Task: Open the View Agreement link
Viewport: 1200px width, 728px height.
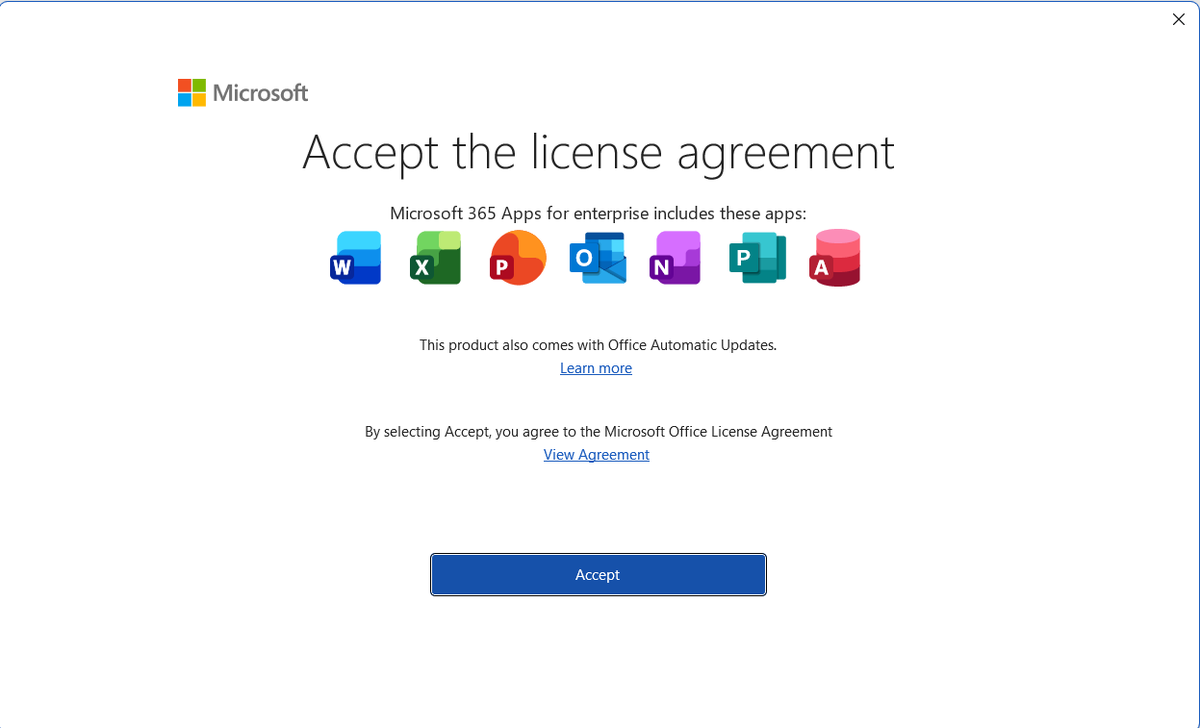Action: tap(596, 454)
